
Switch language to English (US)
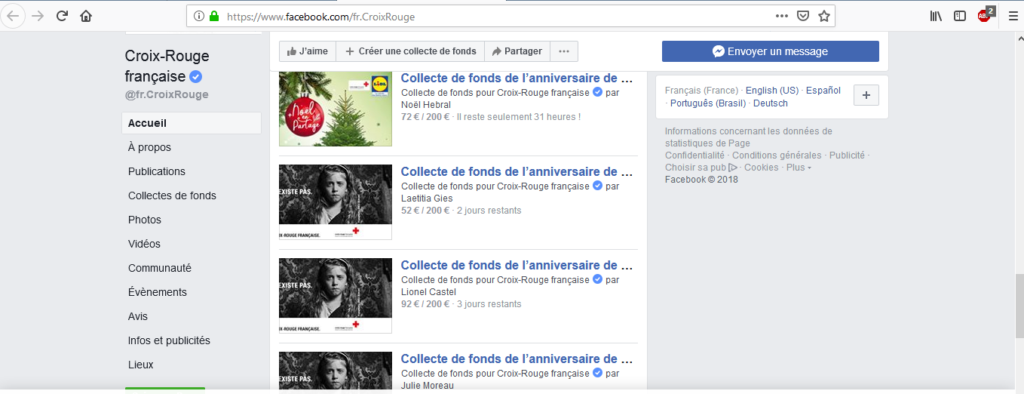(x=772, y=91)
